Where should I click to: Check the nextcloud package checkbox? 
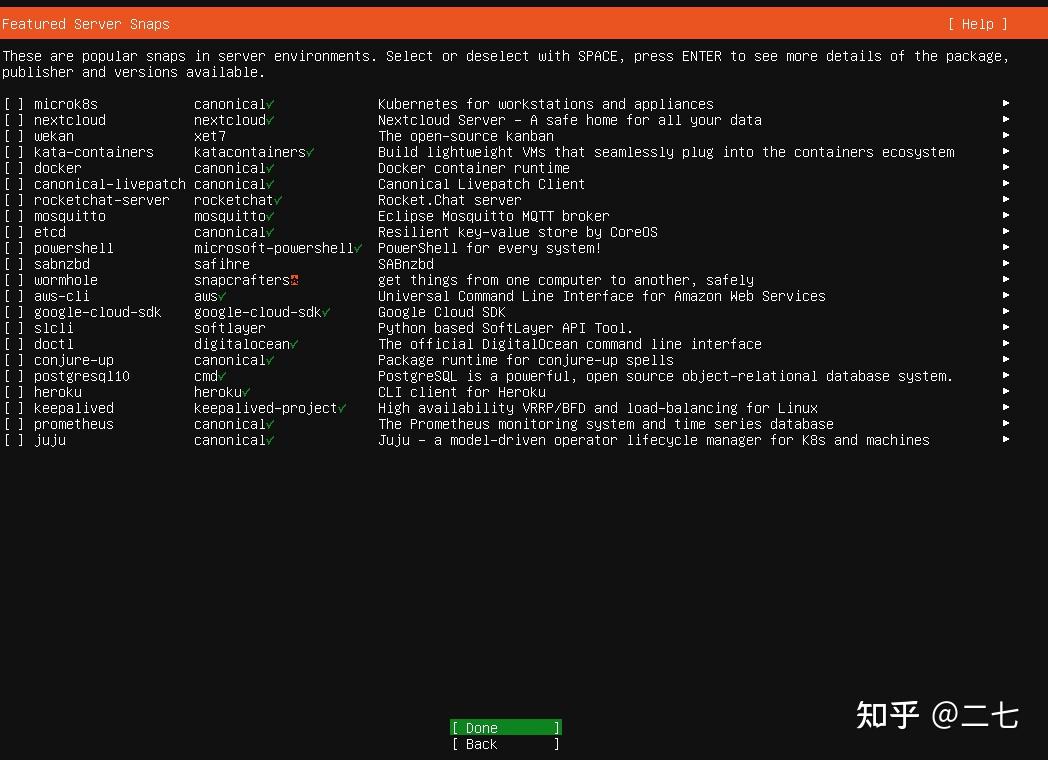(x=14, y=120)
